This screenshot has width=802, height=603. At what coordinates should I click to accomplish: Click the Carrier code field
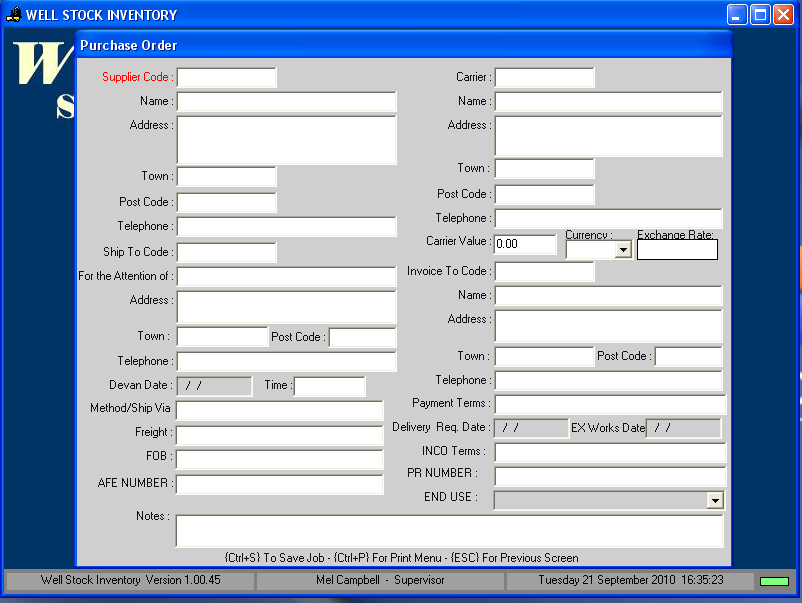tap(545, 78)
